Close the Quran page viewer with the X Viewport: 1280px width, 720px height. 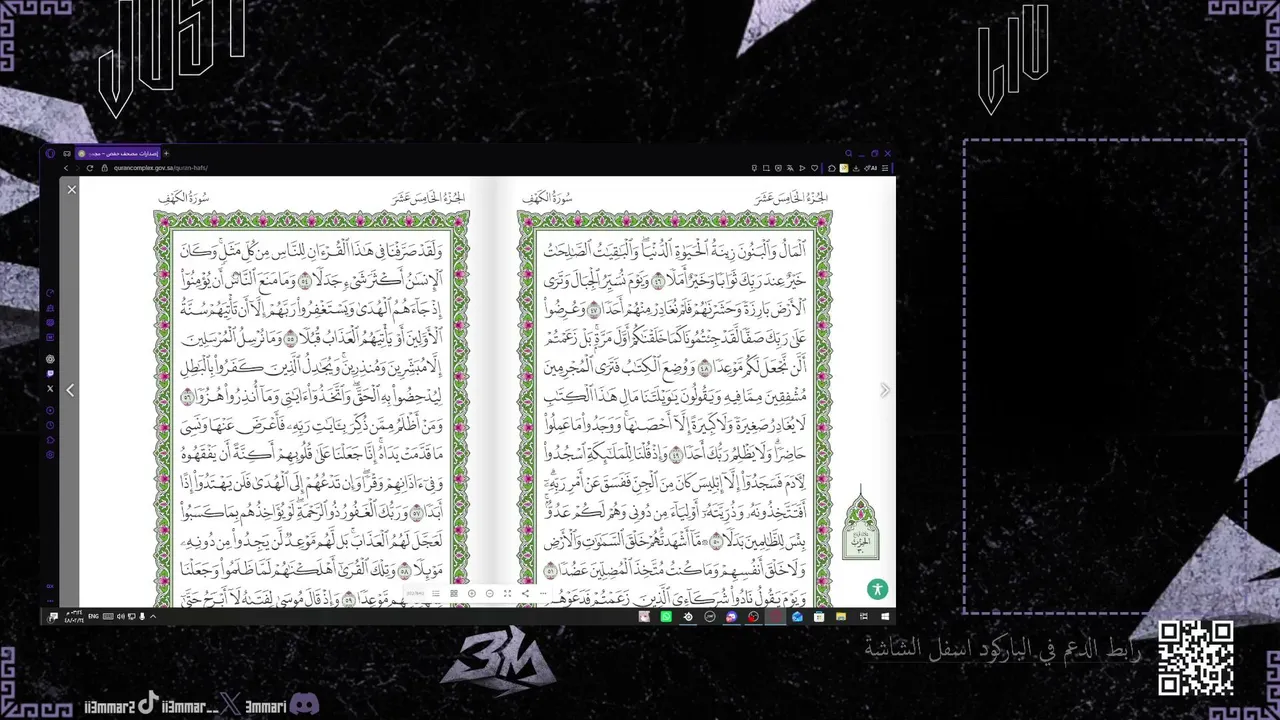[71, 189]
